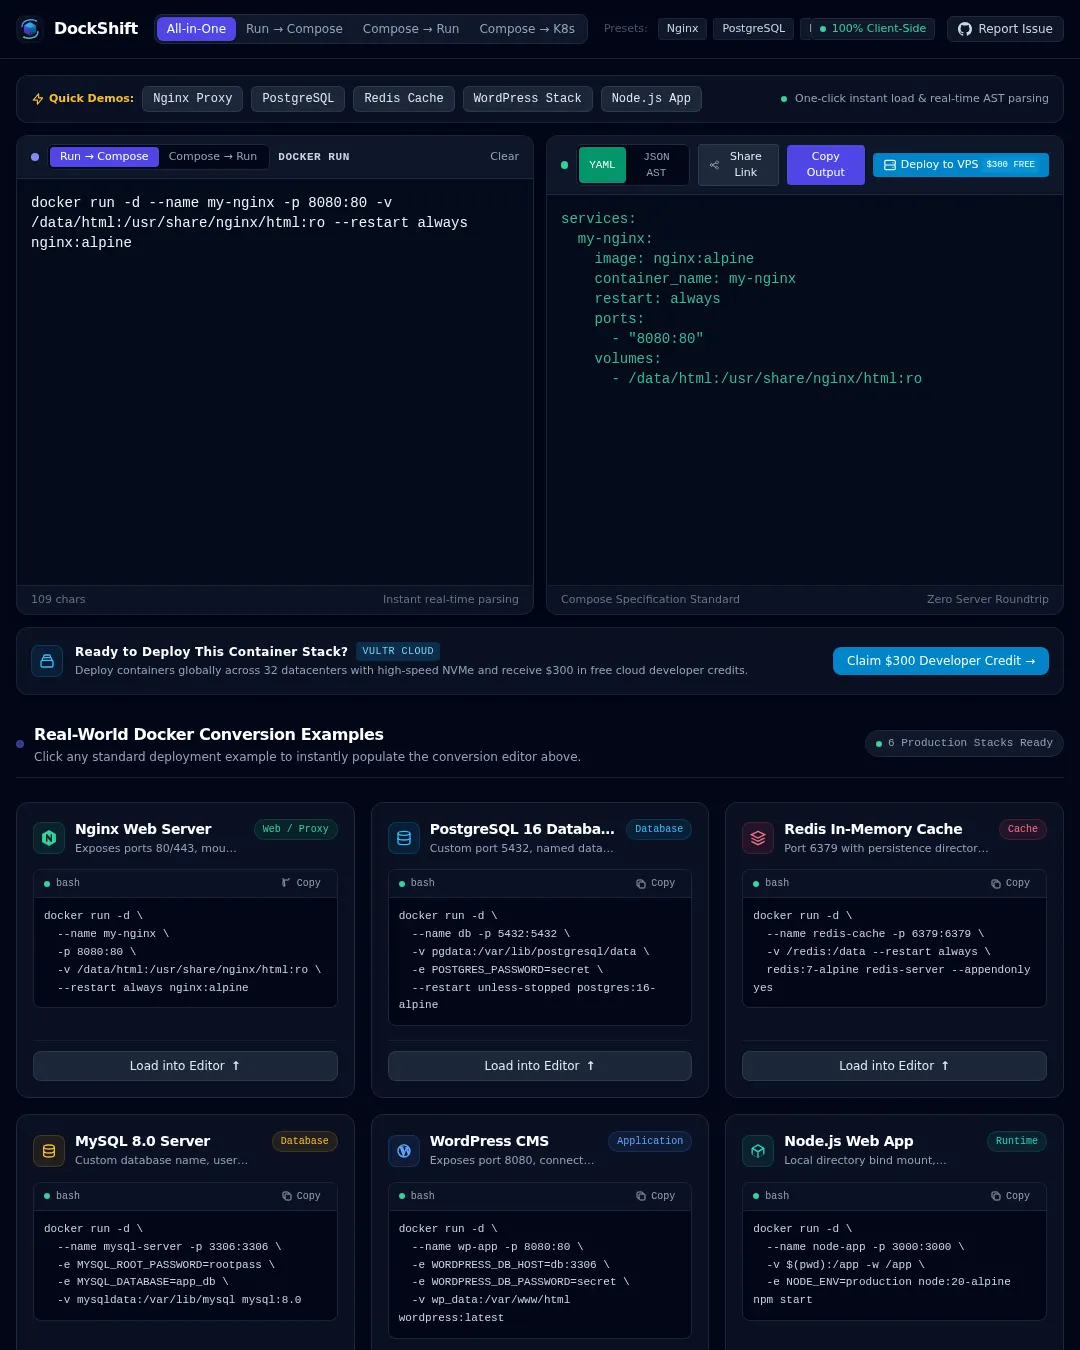Apply the Nginx preset in header
The image size is (1080, 1350).
pyautogui.click(x=682, y=29)
